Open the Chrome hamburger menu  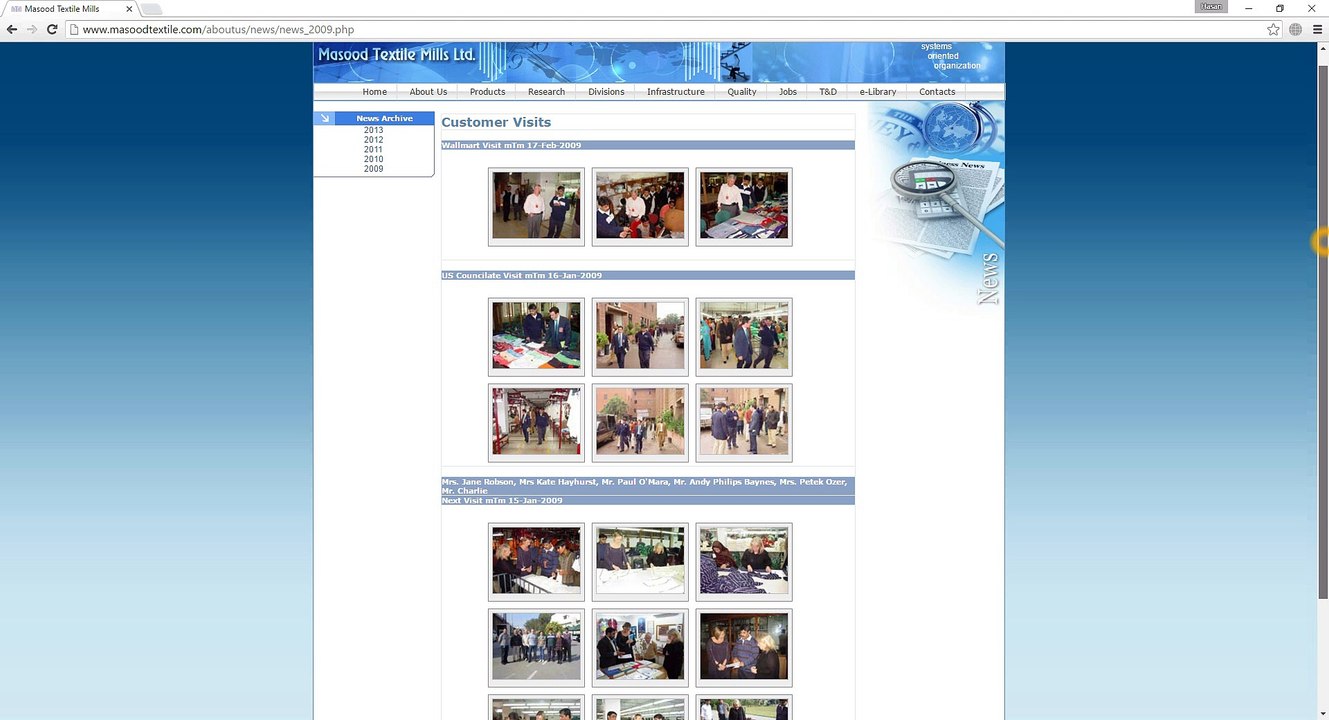point(1316,30)
